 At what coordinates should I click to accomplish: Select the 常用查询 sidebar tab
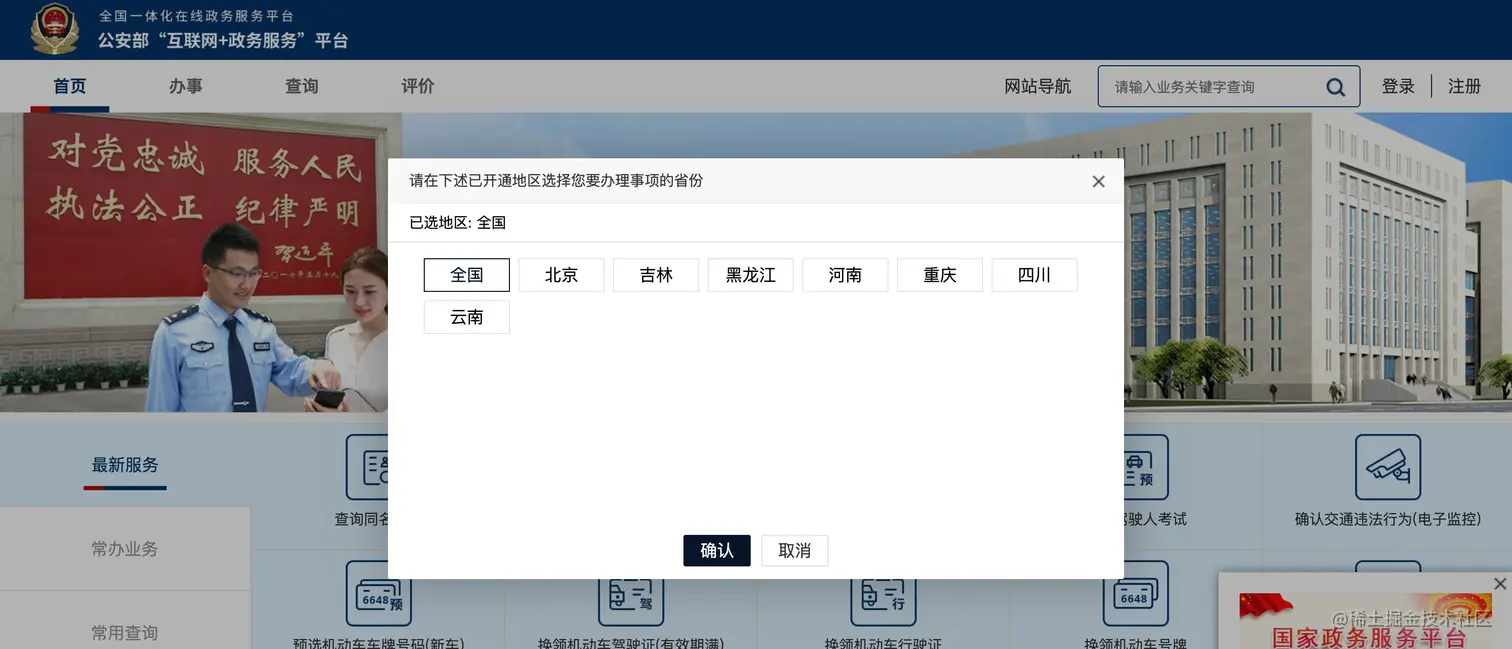[x=125, y=620]
